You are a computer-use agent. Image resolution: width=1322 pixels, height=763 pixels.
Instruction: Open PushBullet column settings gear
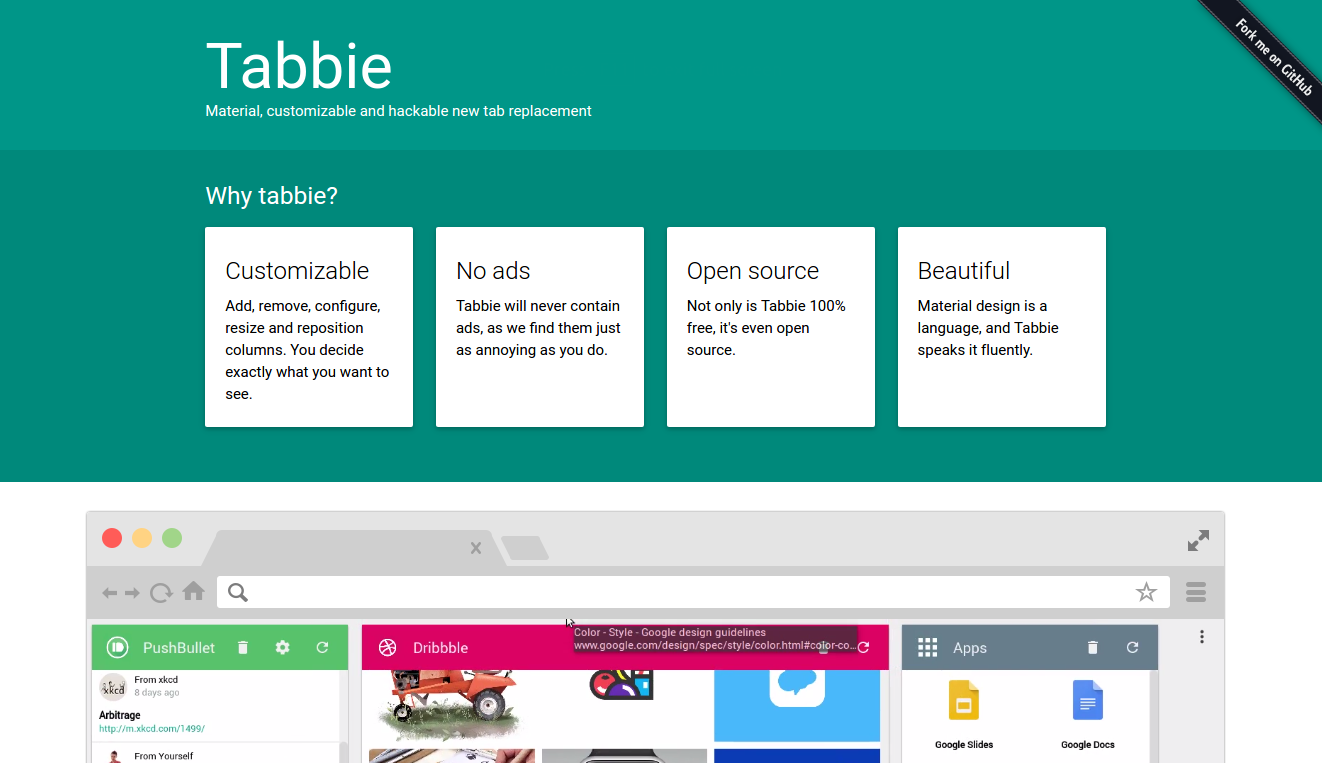(283, 648)
